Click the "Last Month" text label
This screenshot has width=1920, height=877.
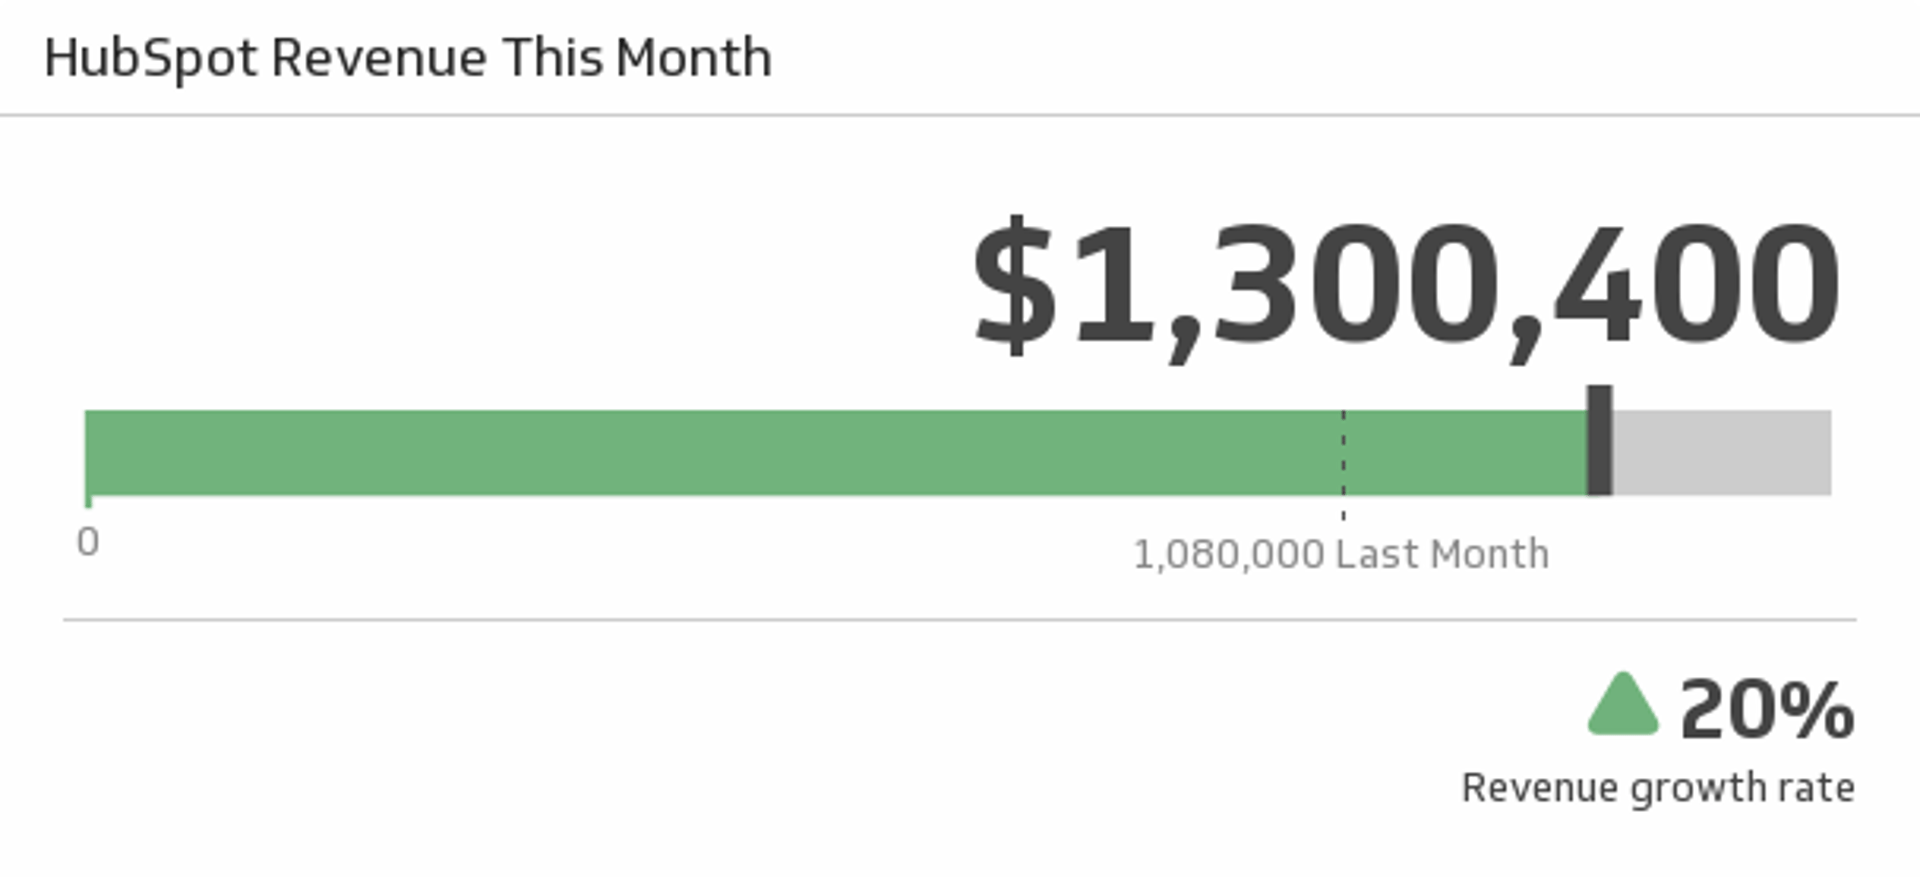tap(1442, 554)
